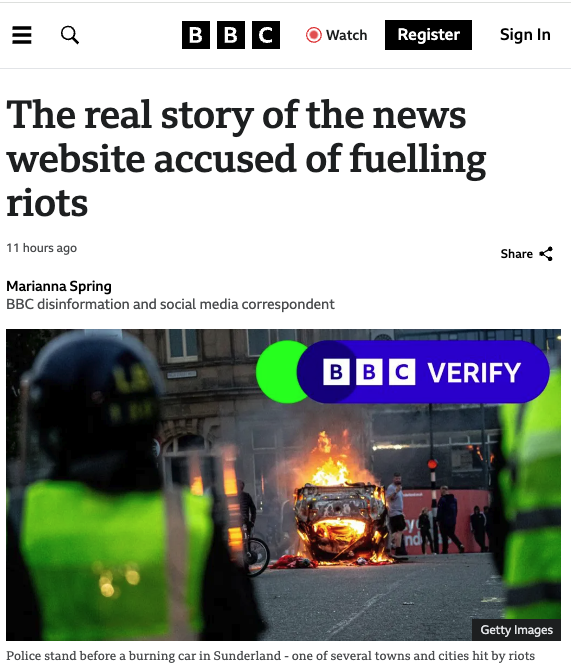Go to homepage via BBC logo

tap(231, 35)
